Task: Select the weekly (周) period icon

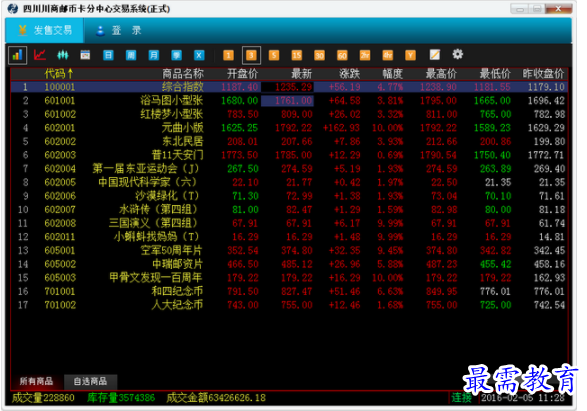Action: tap(131, 55)
